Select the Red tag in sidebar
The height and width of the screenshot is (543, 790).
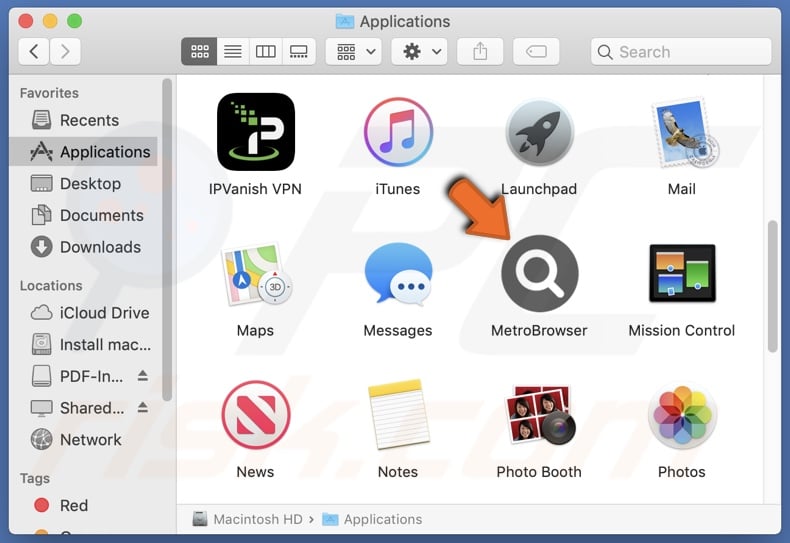coord(84,505)
